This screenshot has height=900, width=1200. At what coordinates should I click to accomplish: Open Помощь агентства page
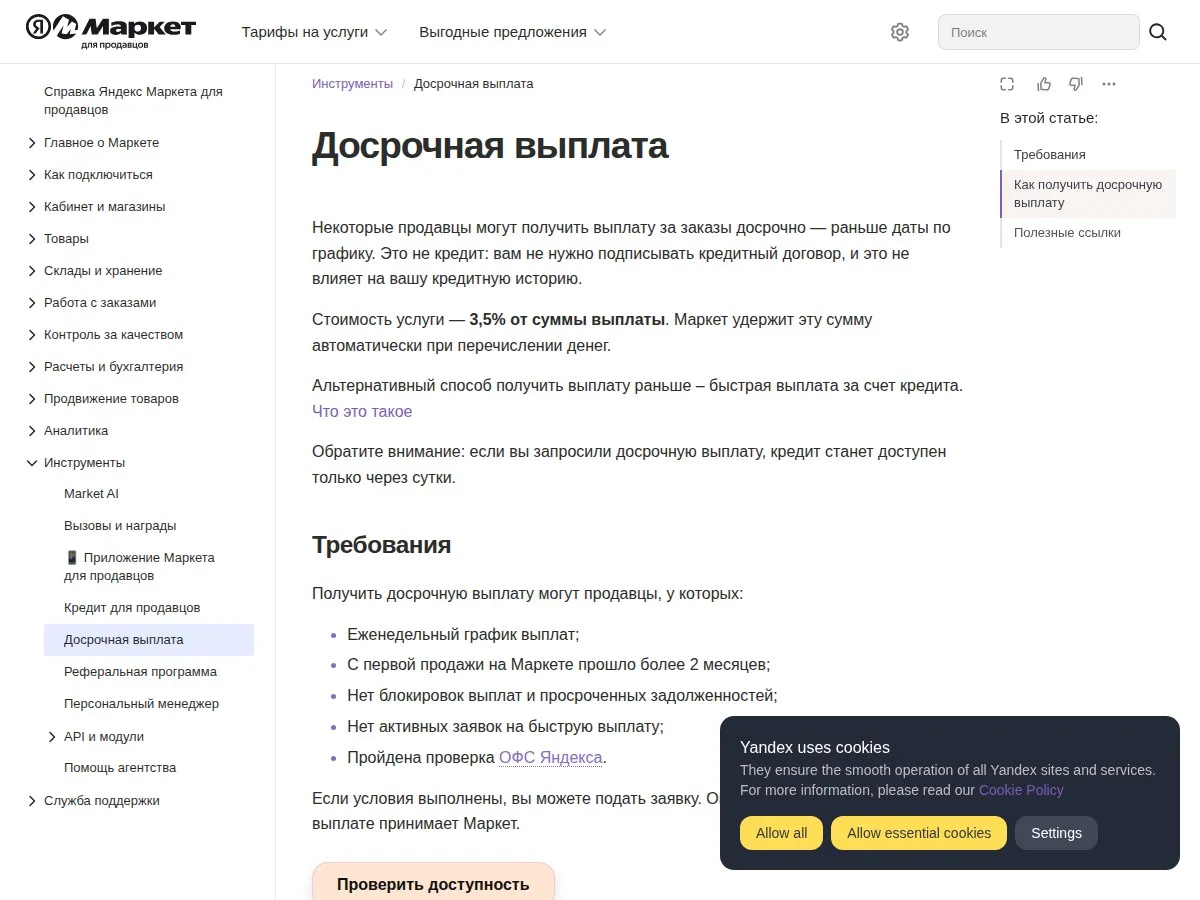[x=120, y=768]
